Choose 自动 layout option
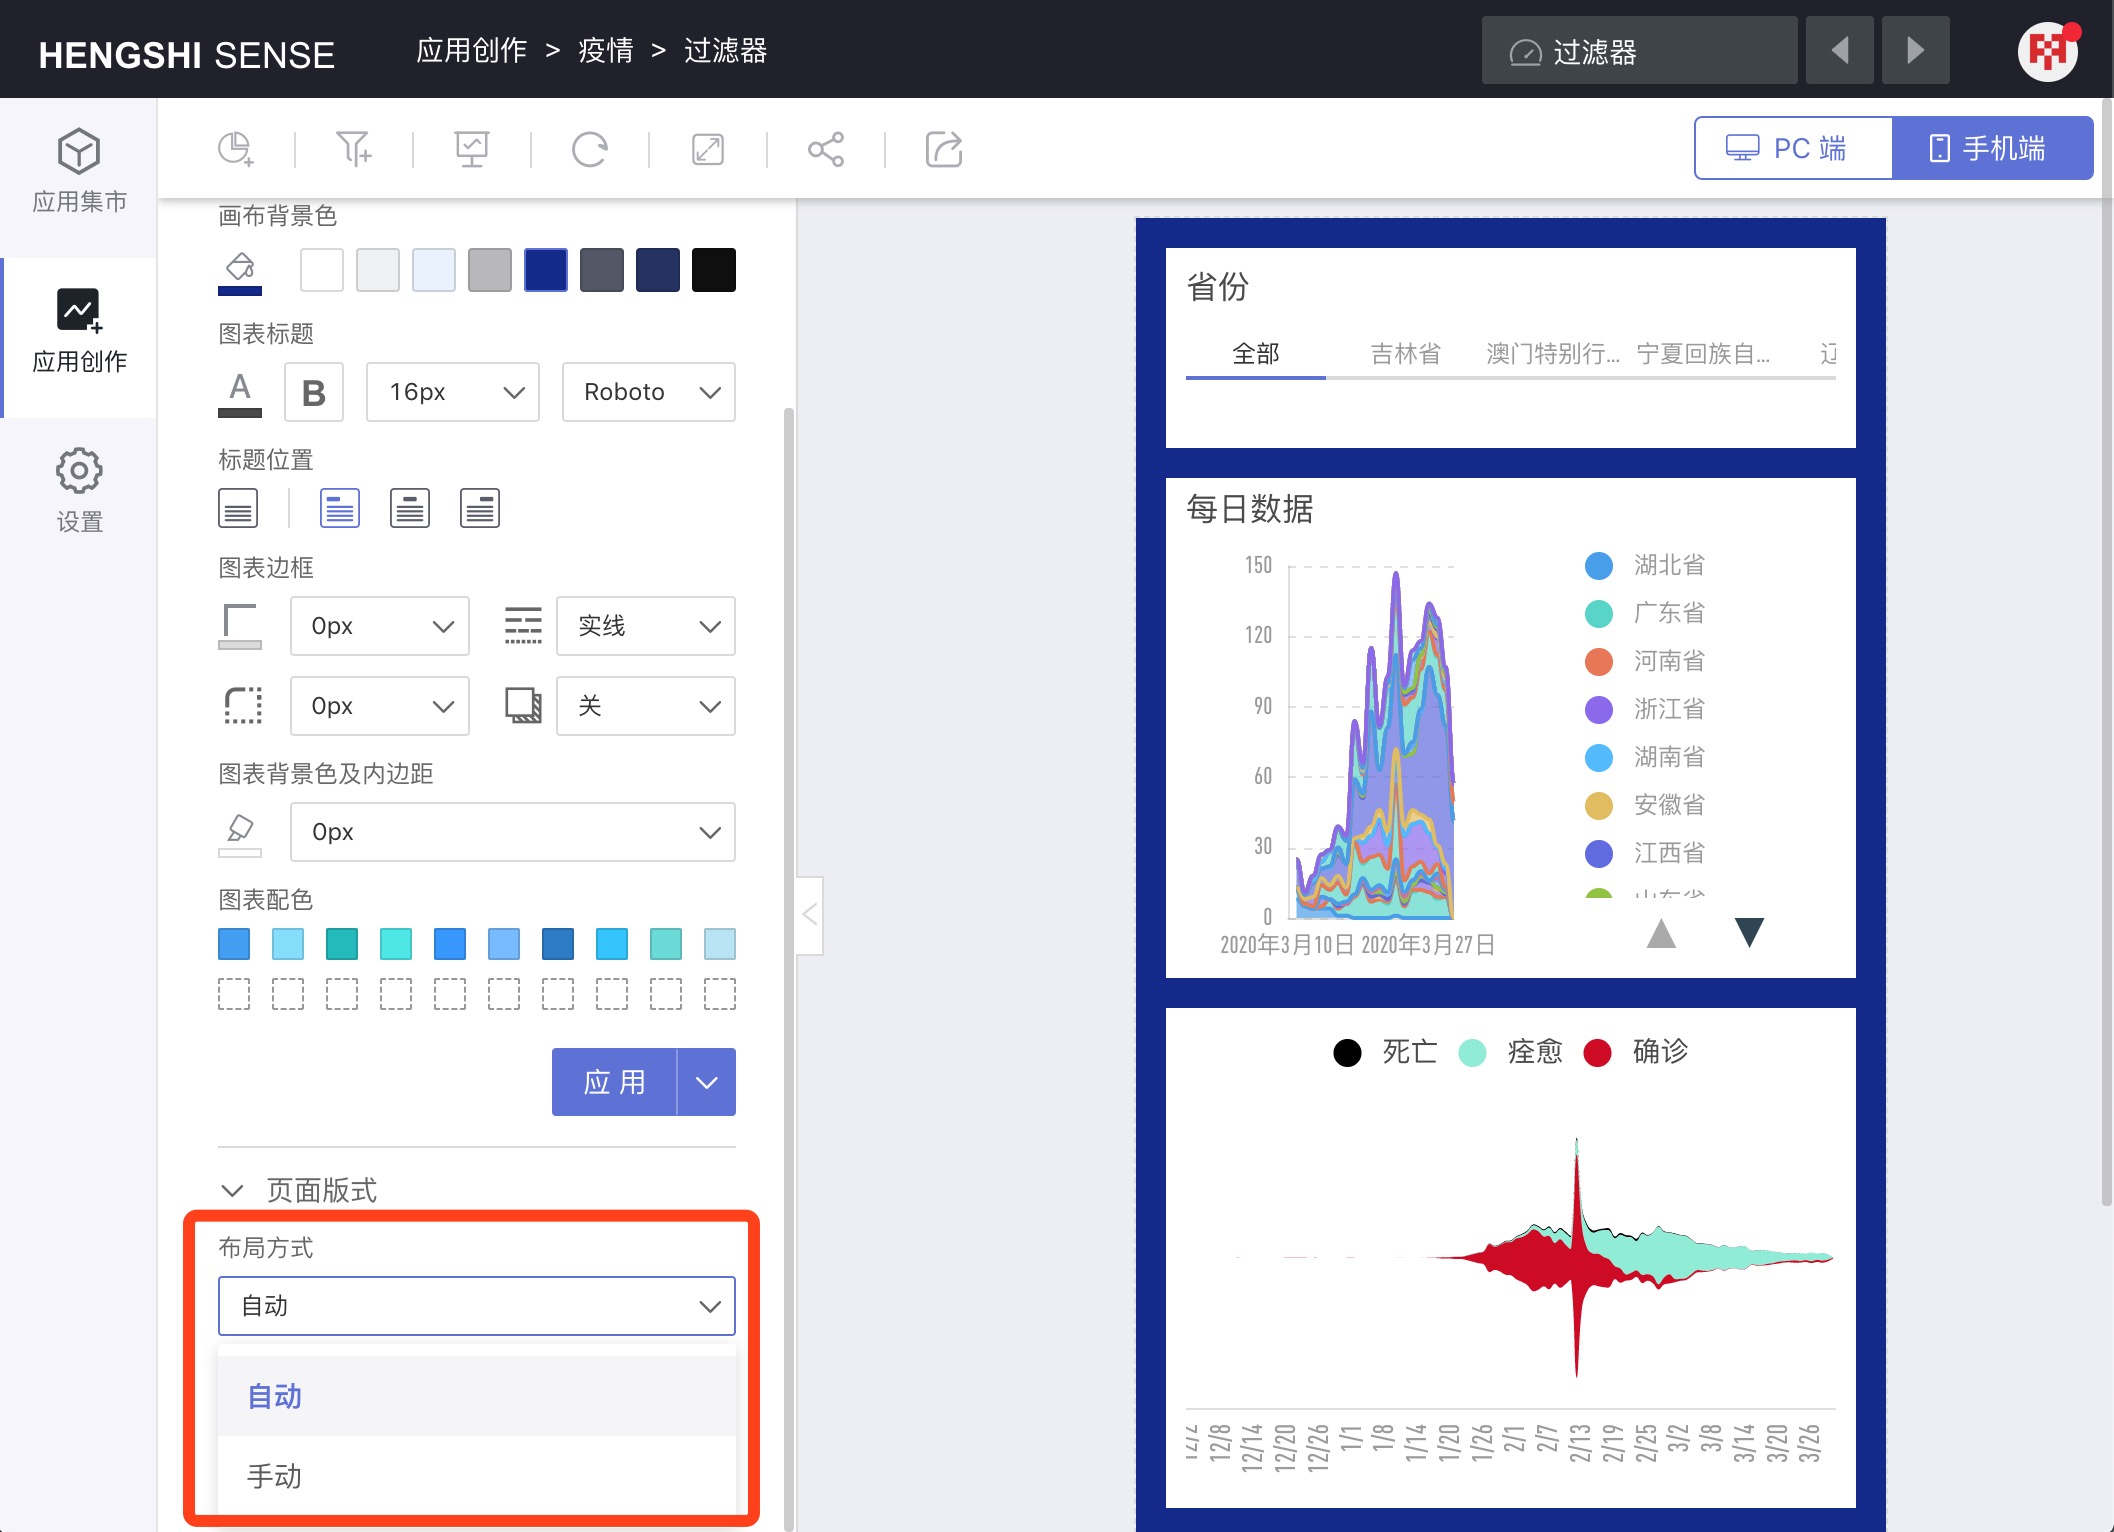 click(477, 1396)
